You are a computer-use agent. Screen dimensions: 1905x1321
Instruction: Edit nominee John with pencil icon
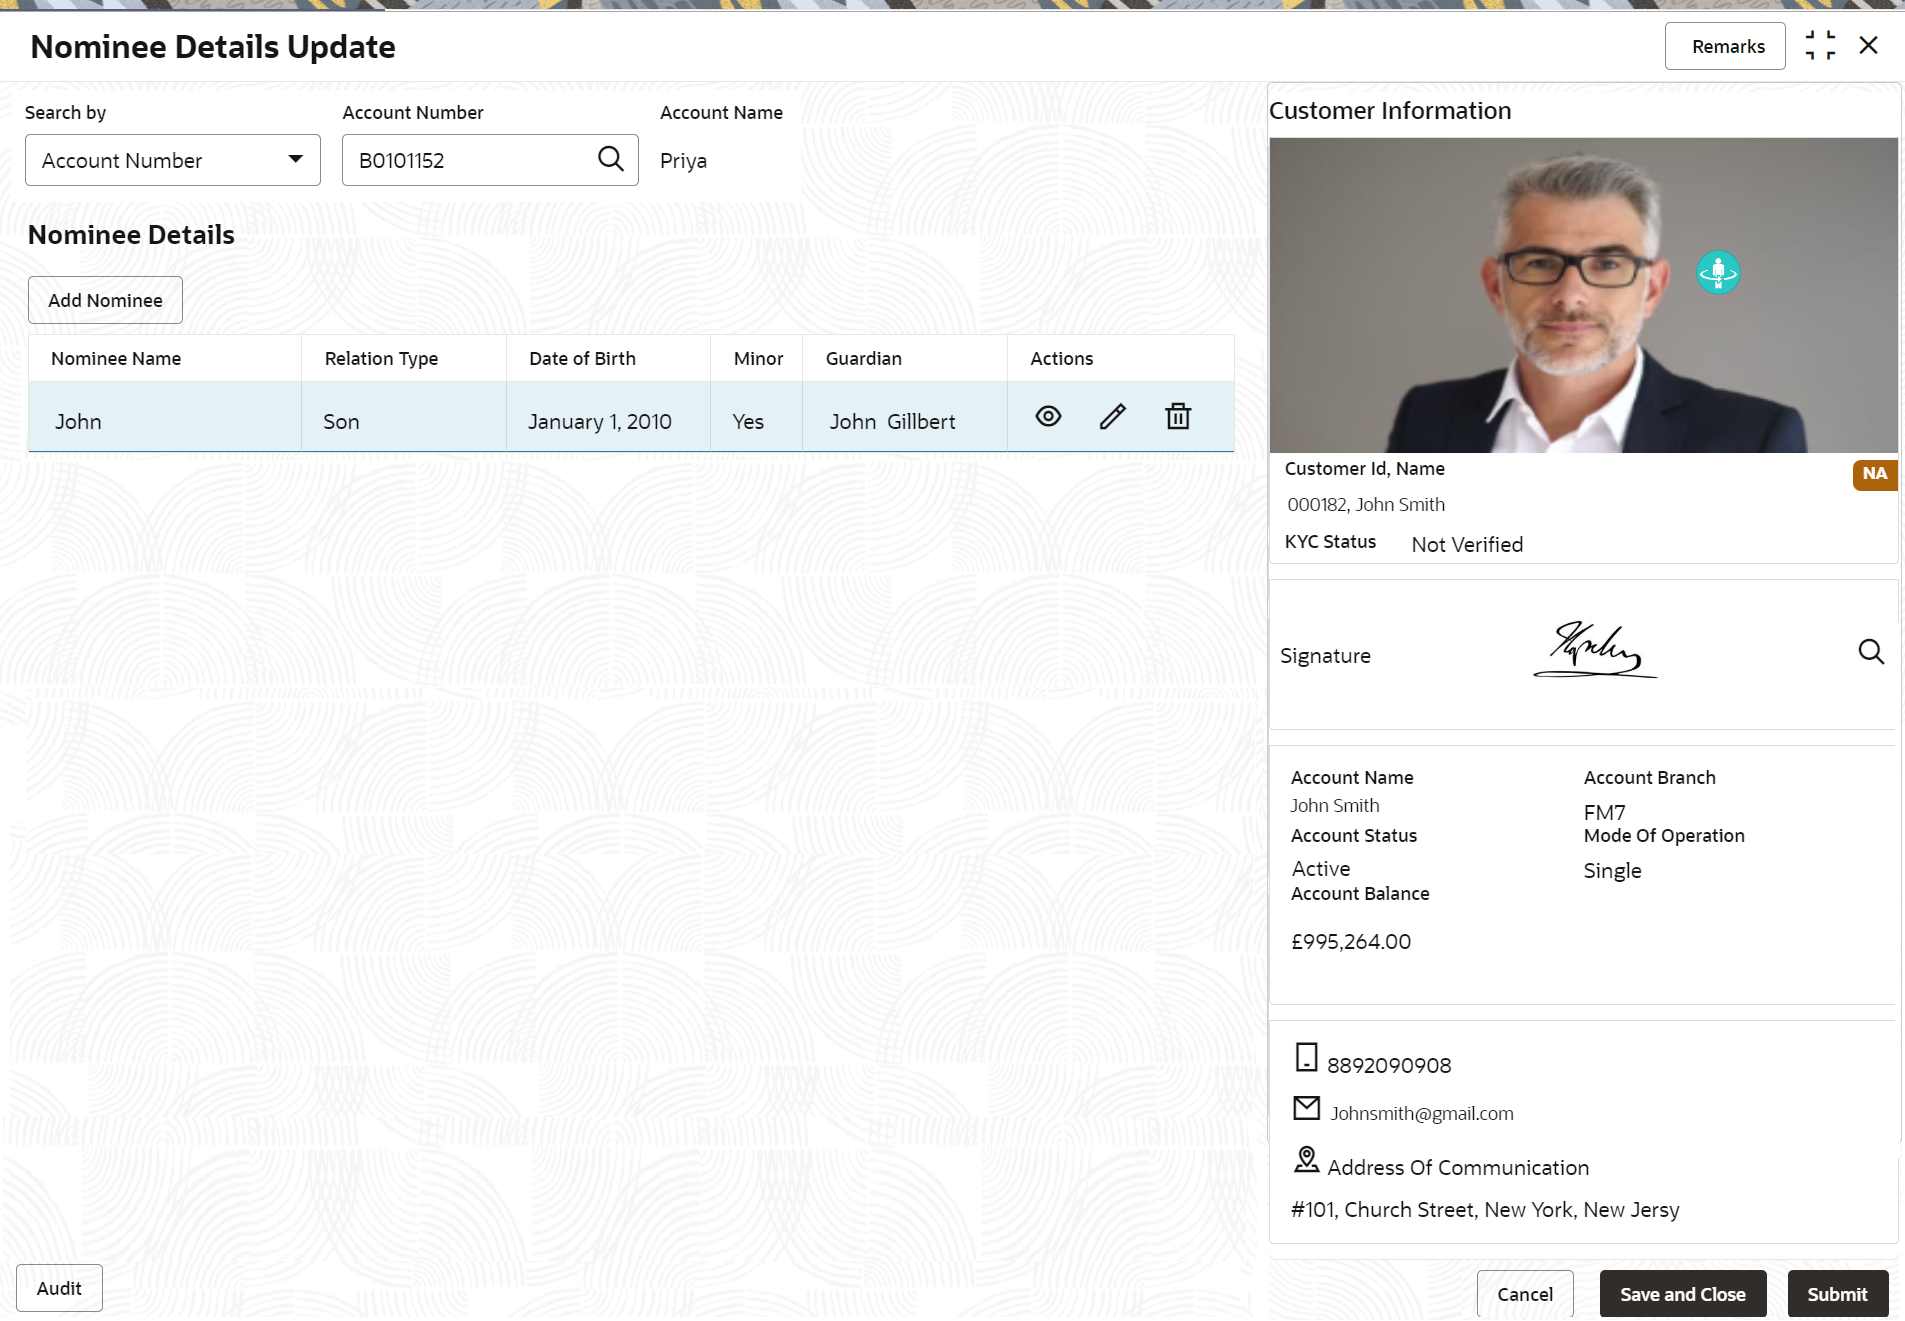1113,416
